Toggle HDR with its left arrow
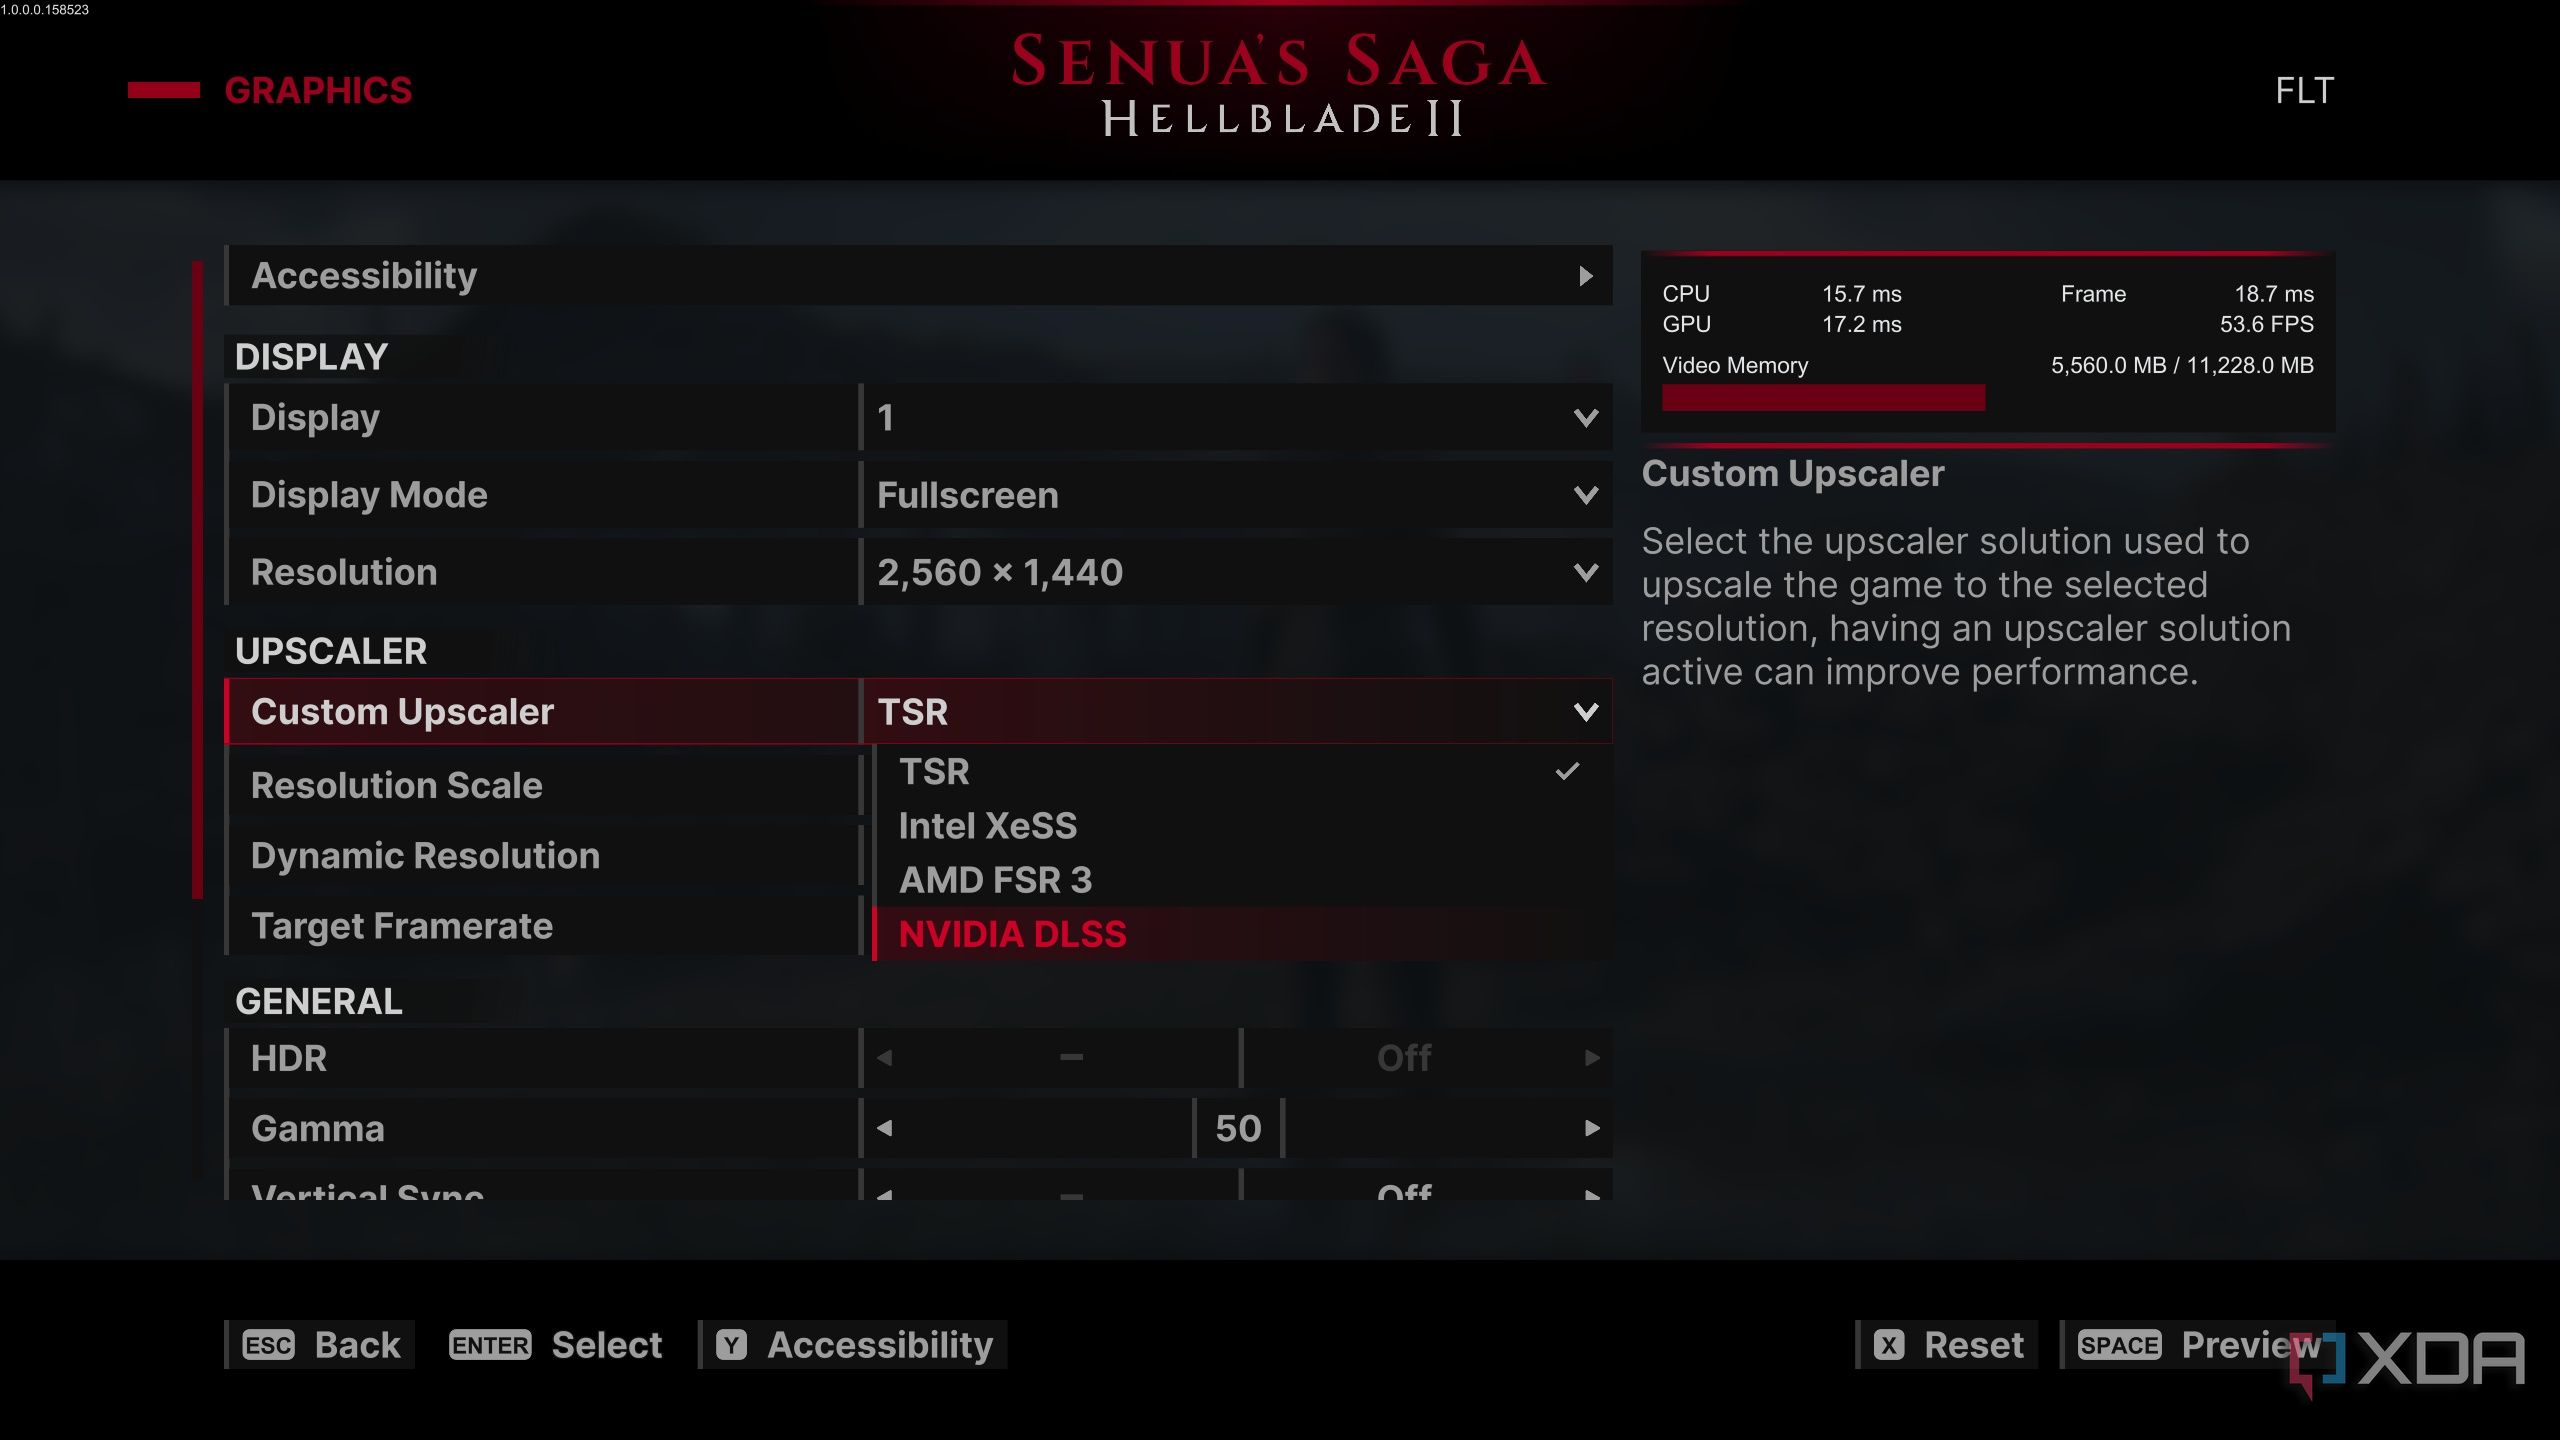 tap(884, 1058)
